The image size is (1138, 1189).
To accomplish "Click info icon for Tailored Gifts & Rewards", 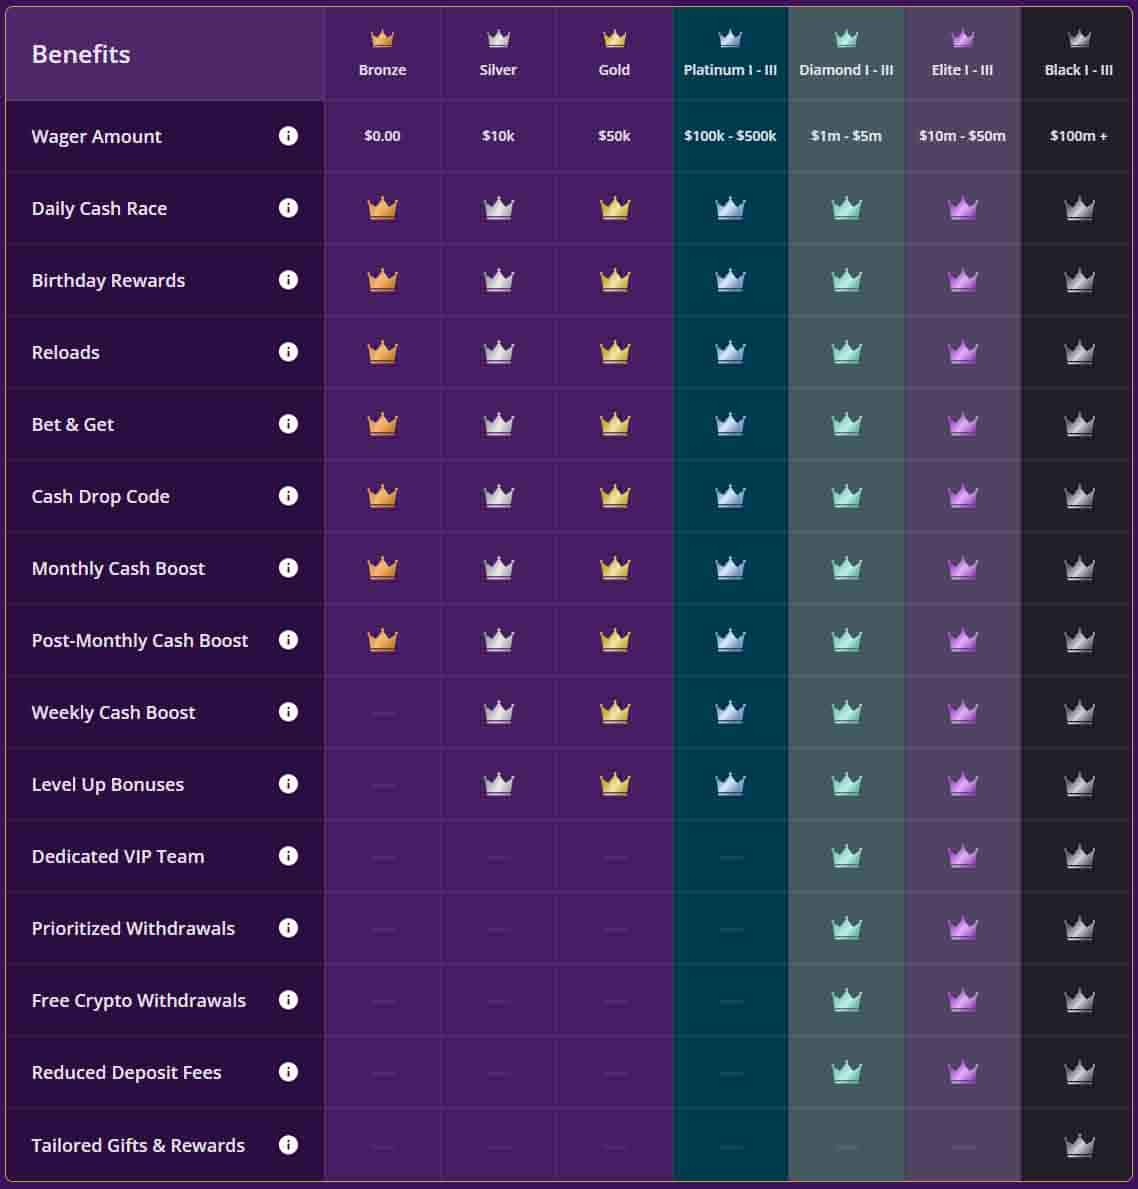I will [x=288, y=1145].
